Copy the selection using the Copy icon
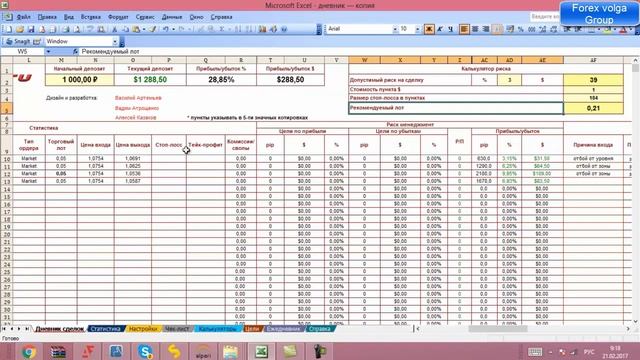The height and width of the screenshot is (360, 640). [125, 29]
